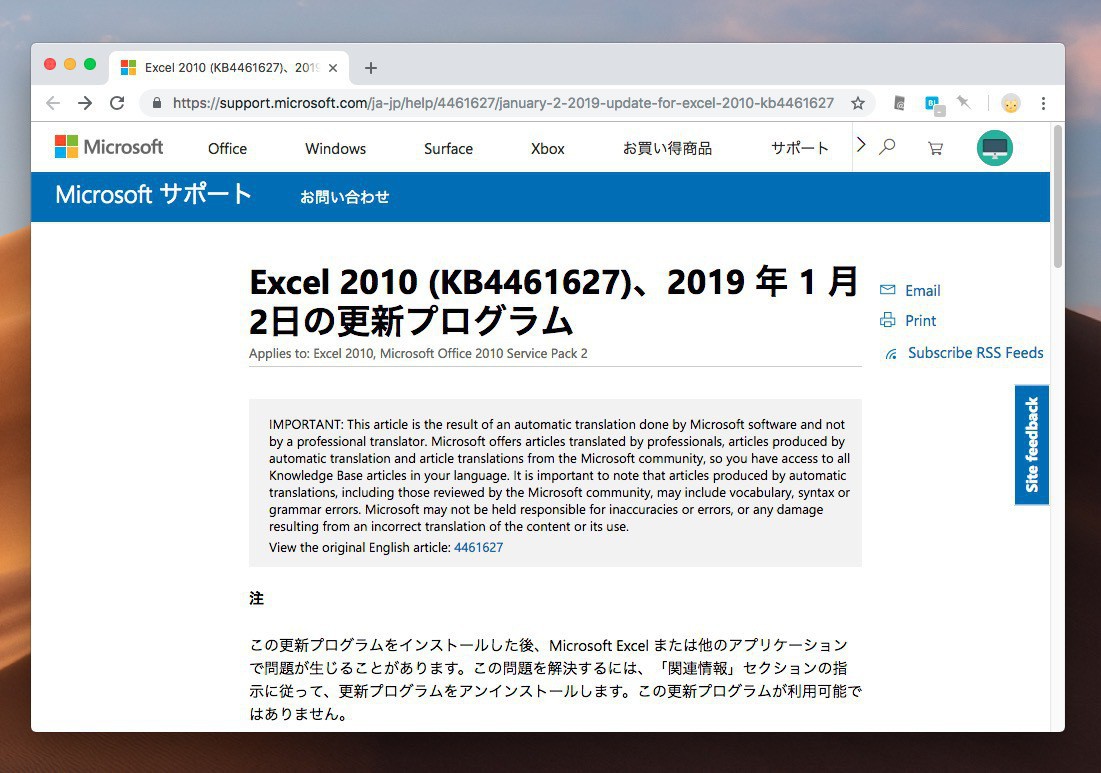Select the Excel 2010 (KB4461627) browser tab
Viewport: 1101px width, 773px height.
click(x=229, y=68)
